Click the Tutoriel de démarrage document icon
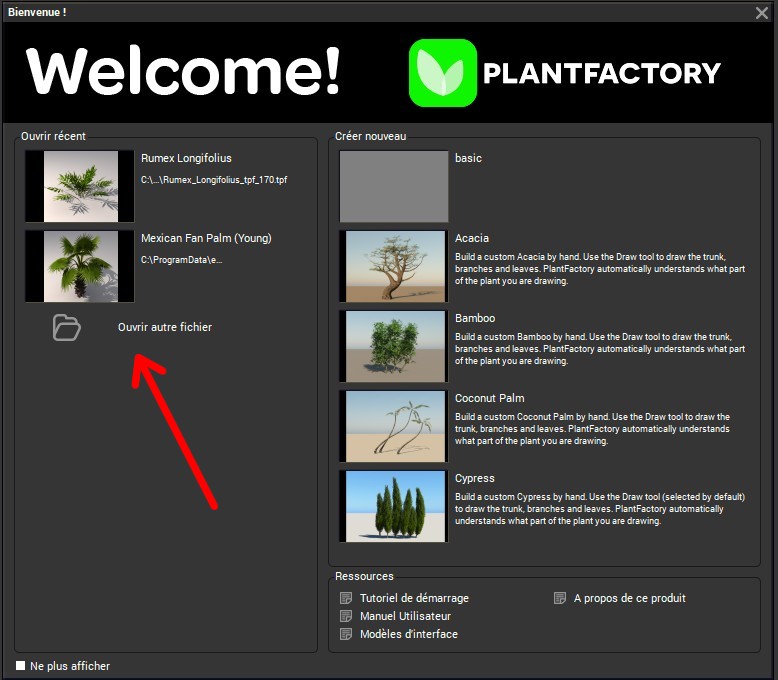This screenshot has width=778, height=680. (x=346, y=598)
